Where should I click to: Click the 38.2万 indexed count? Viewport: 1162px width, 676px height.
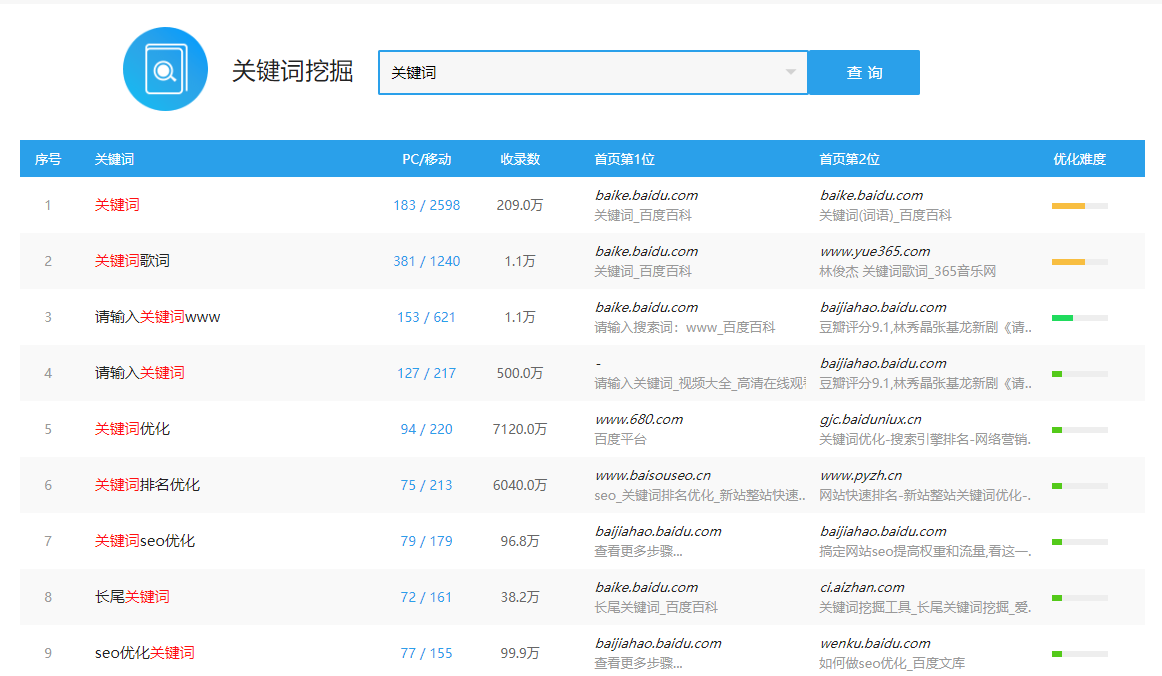point(519,597)
